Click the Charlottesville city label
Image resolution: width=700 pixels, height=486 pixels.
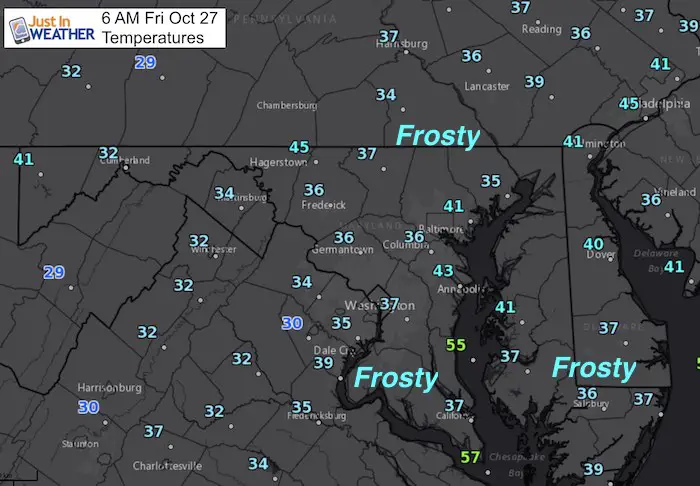point(167,466)
